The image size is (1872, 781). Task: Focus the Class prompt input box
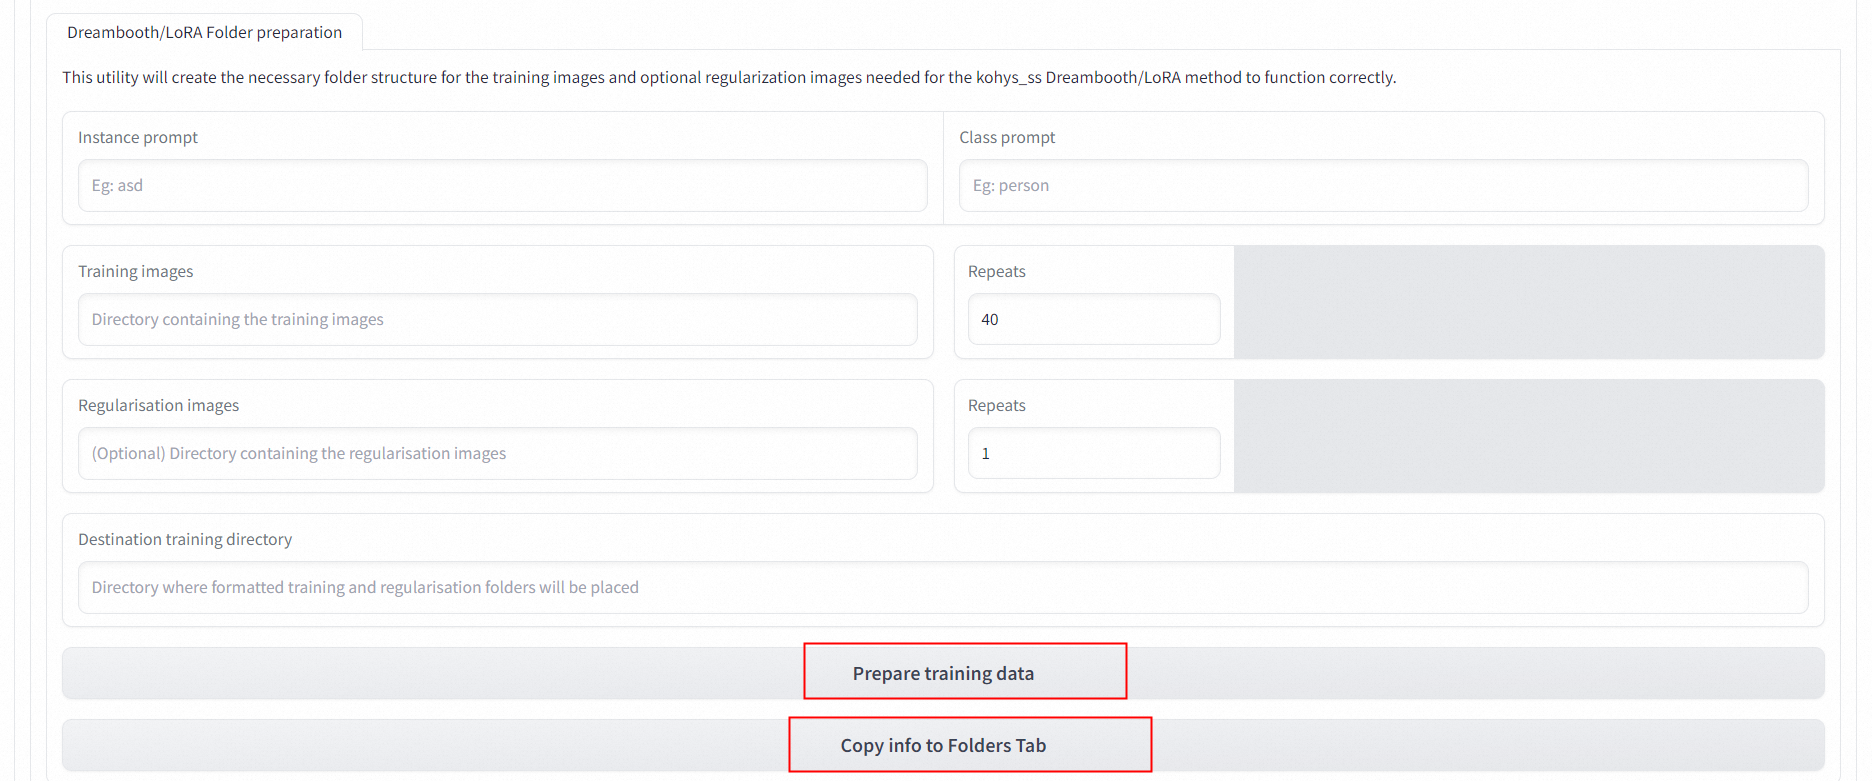tap(1383, 185)
